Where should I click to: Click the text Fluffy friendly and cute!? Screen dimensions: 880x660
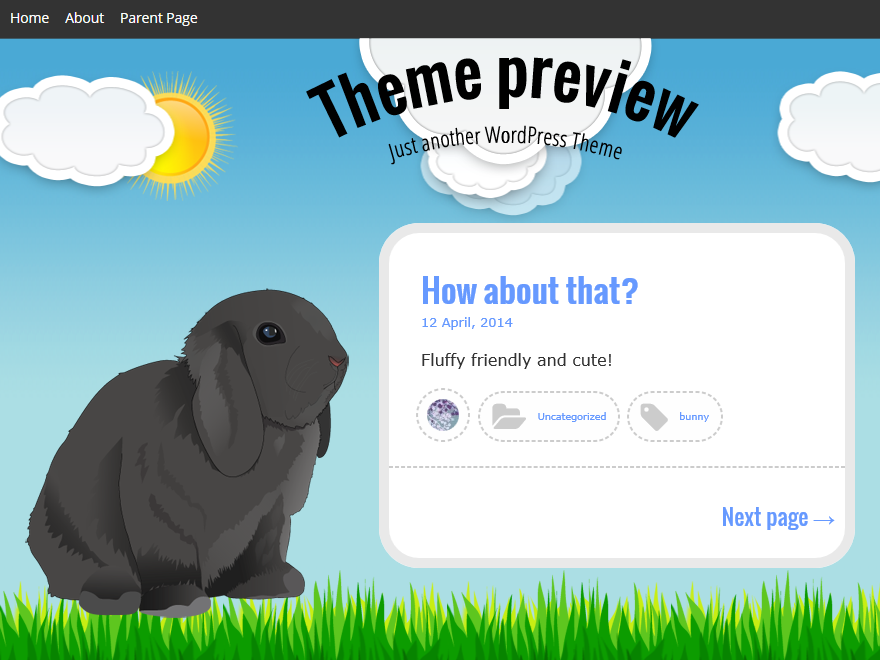click(516, 360)
